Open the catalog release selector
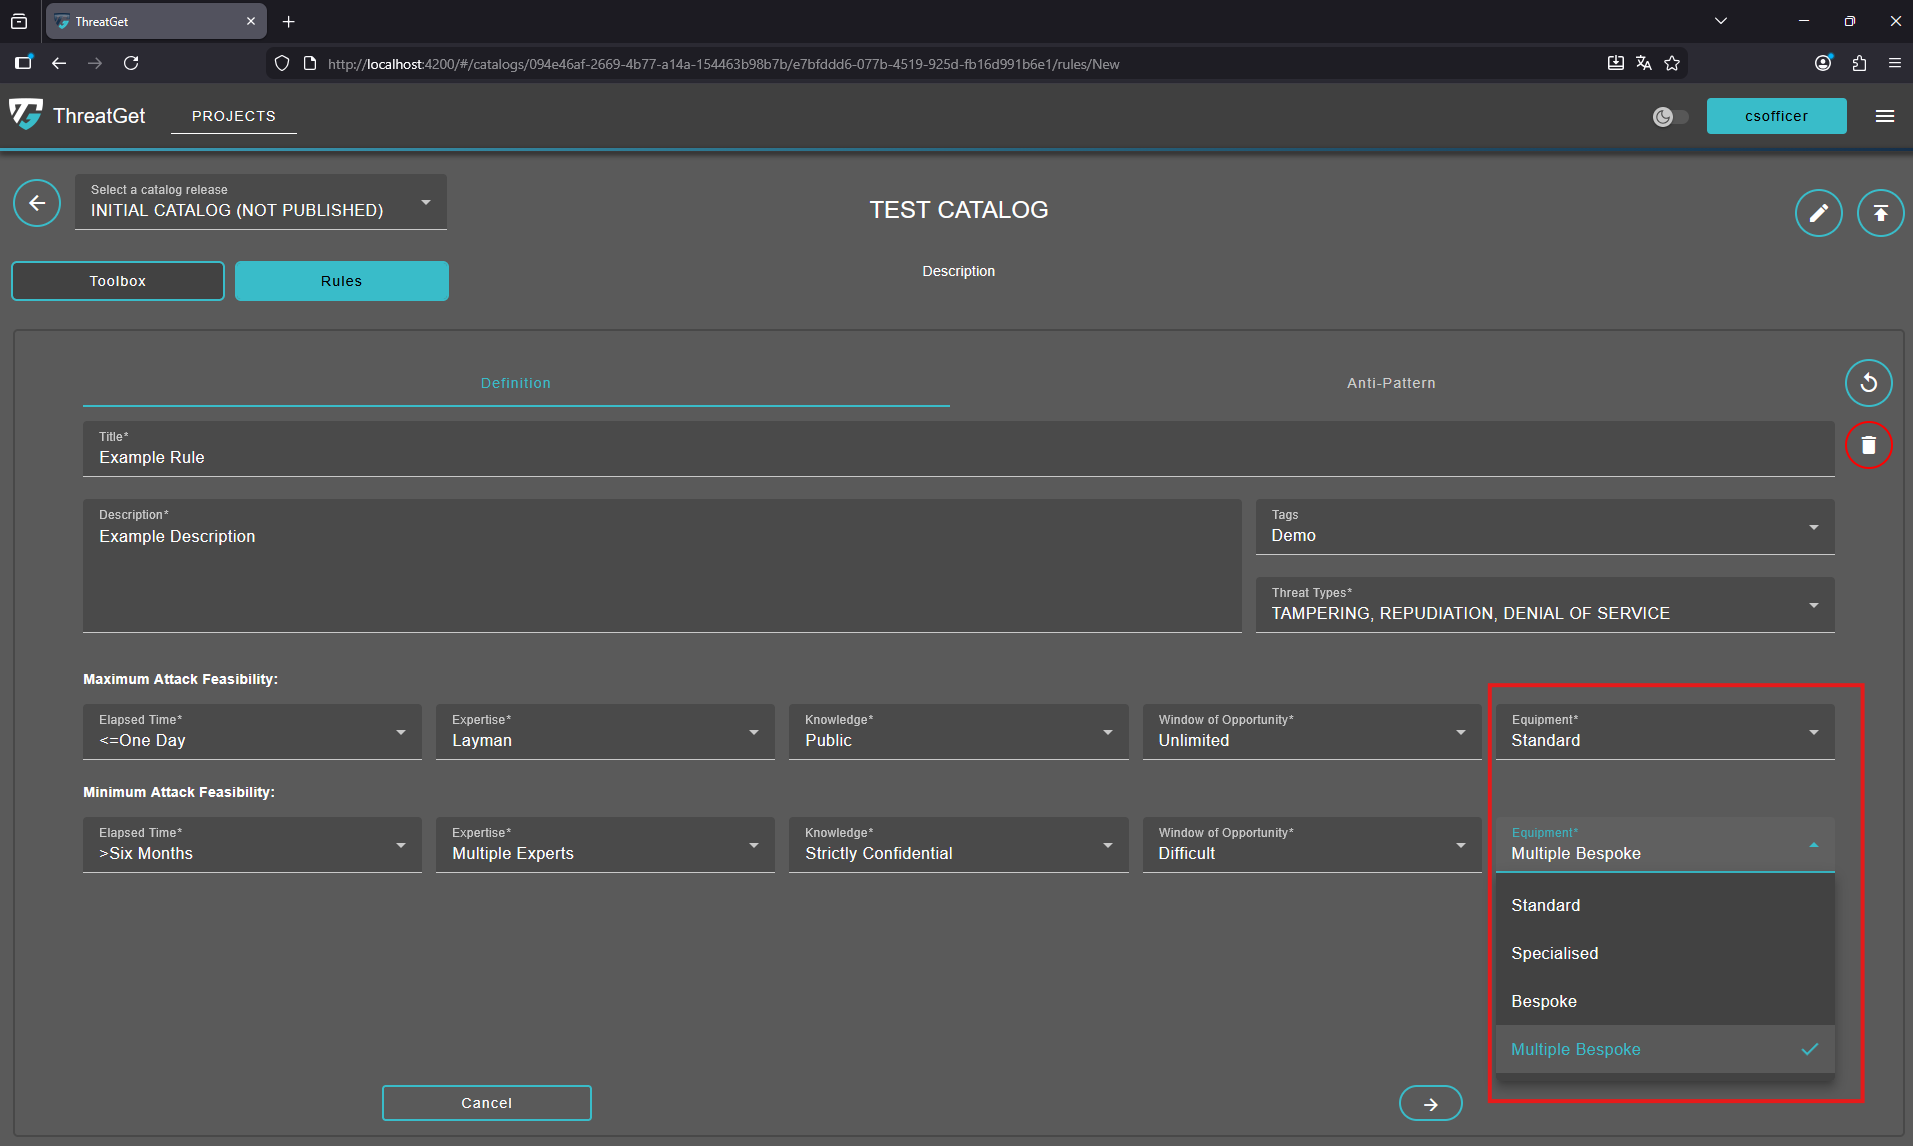Viewport: 1913px width, 1146px height. coord(260,202)
